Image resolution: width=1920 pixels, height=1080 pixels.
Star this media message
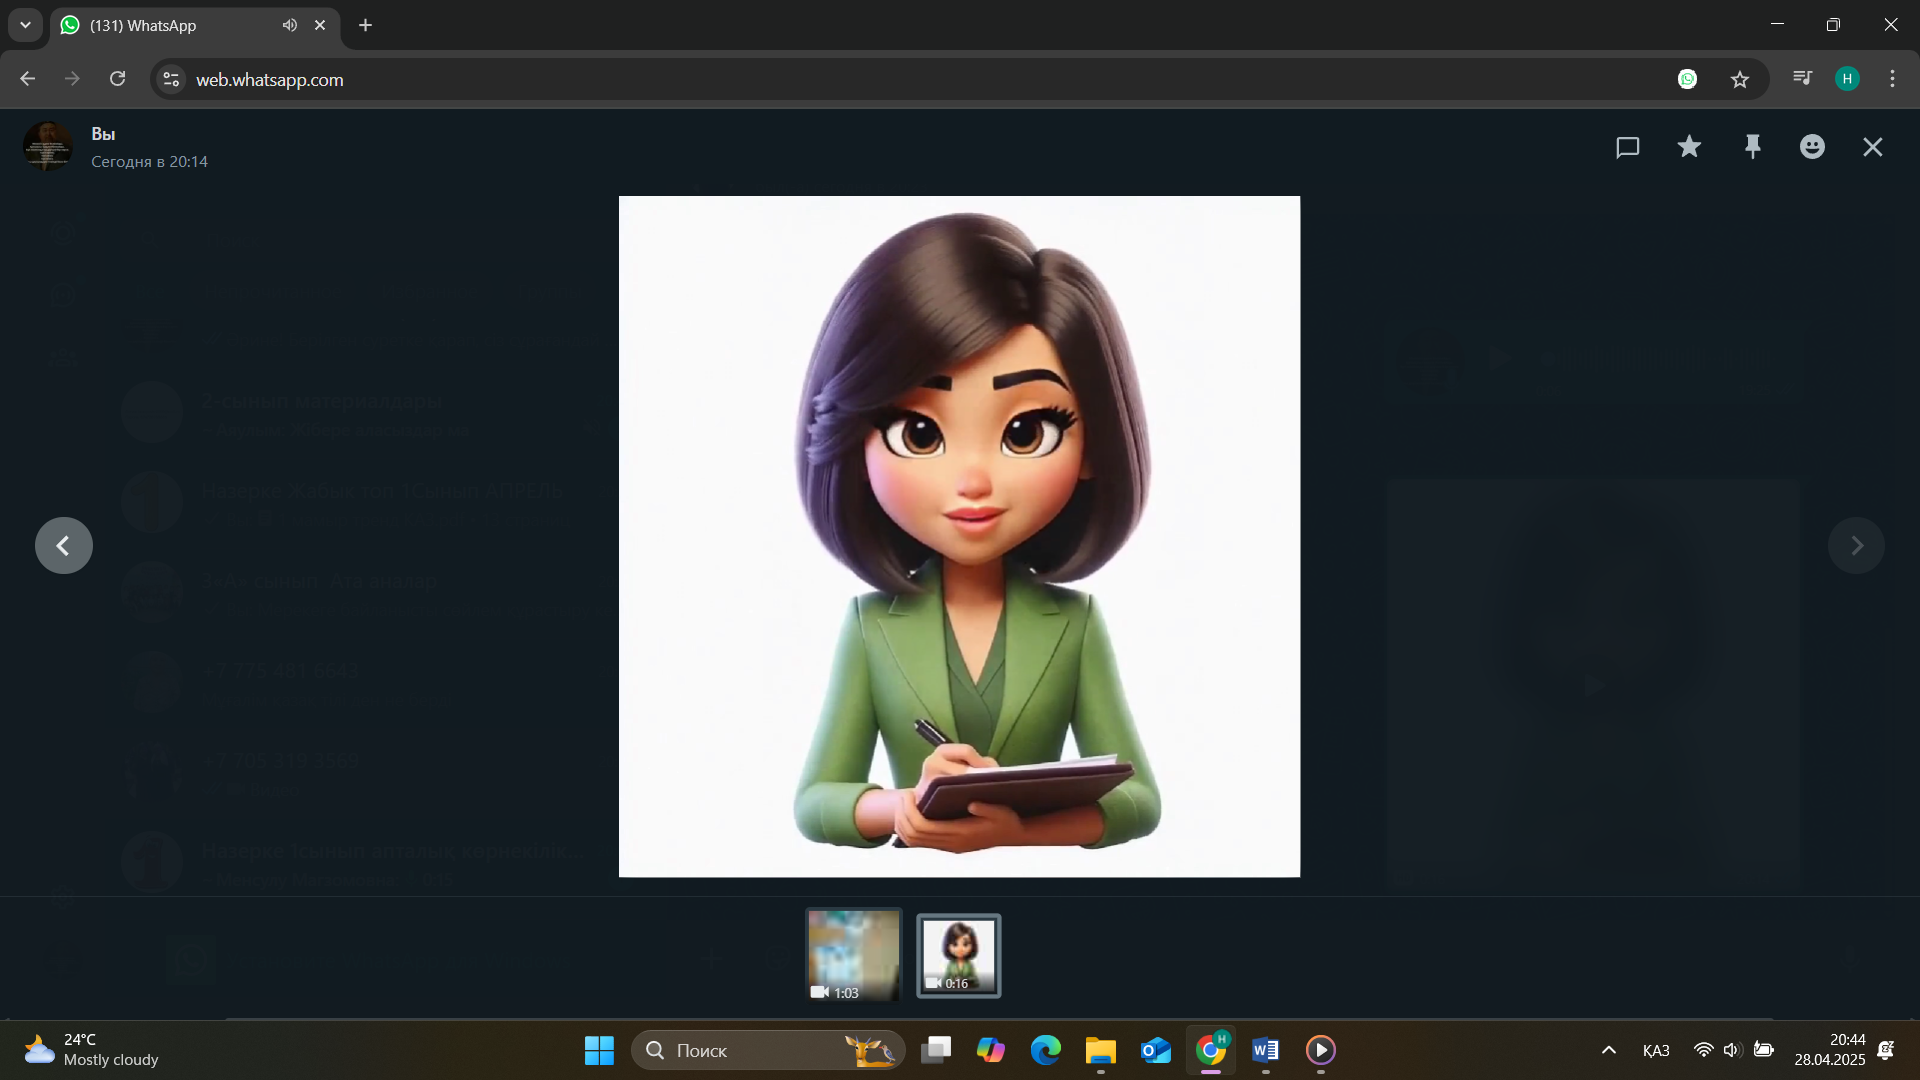pos(1689,147)
